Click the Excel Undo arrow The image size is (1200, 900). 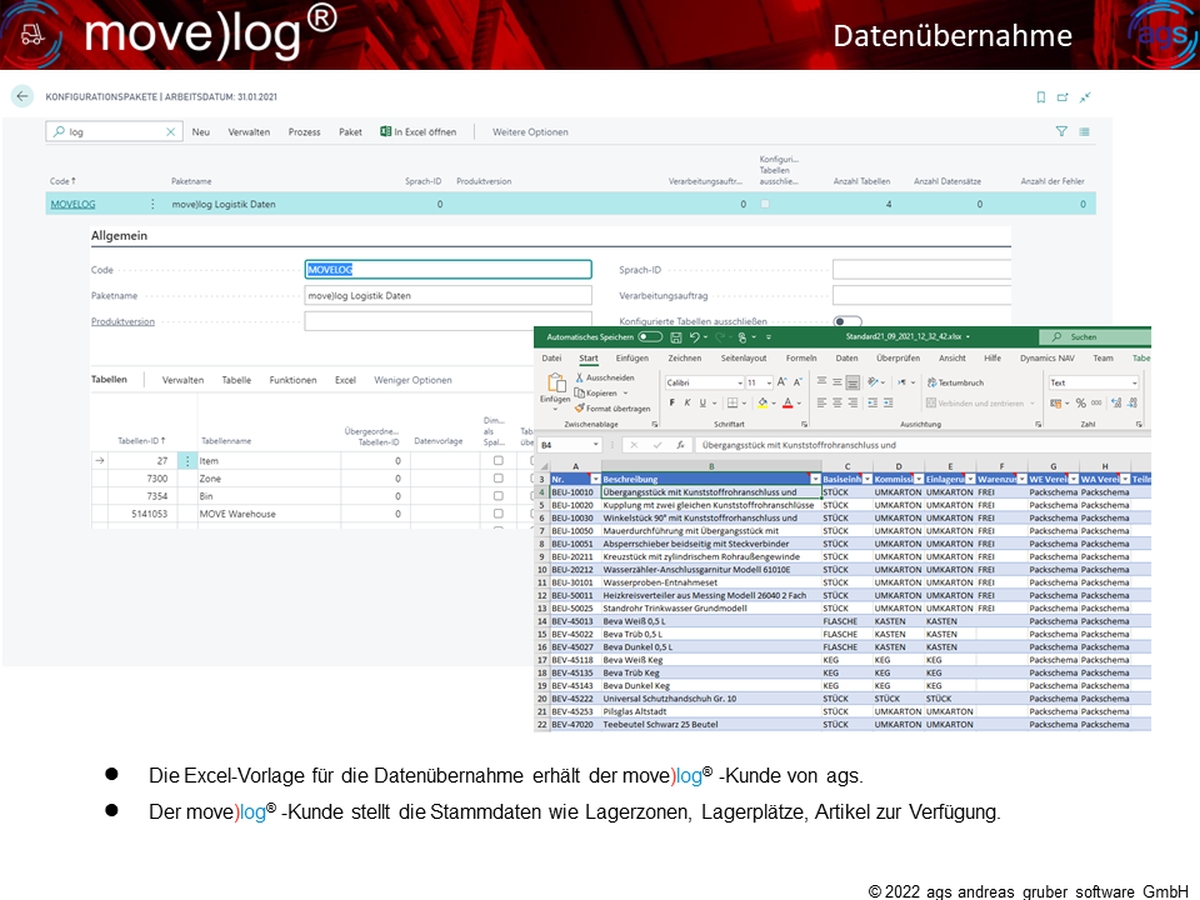[x=694, y=338]
